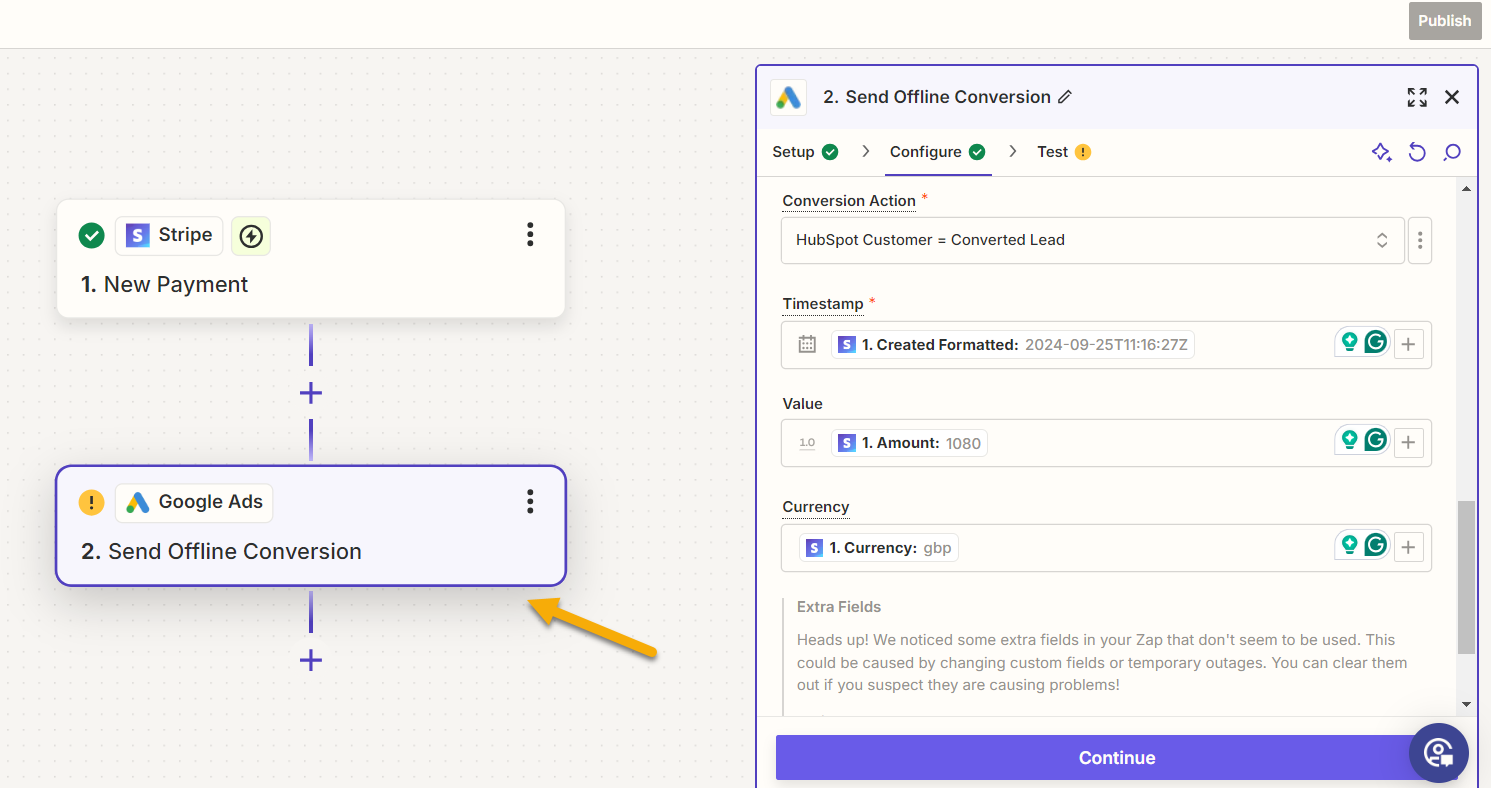Click the Grammarly icon in the Timestamp field
The height and width of the screenshot is (788, 1491).
point(1376,342)
